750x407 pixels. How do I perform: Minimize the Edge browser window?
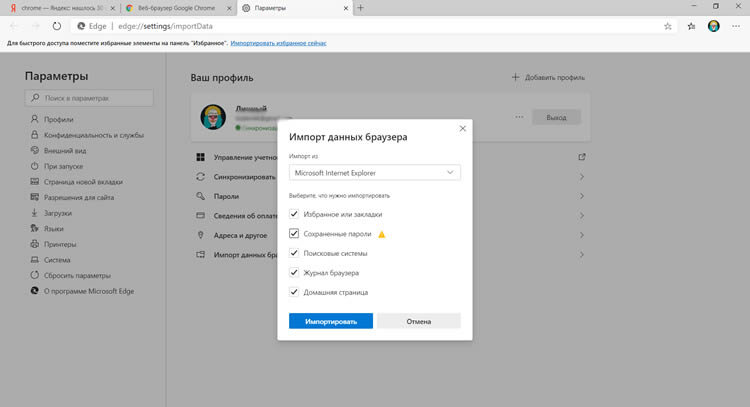tap(694, 6)
